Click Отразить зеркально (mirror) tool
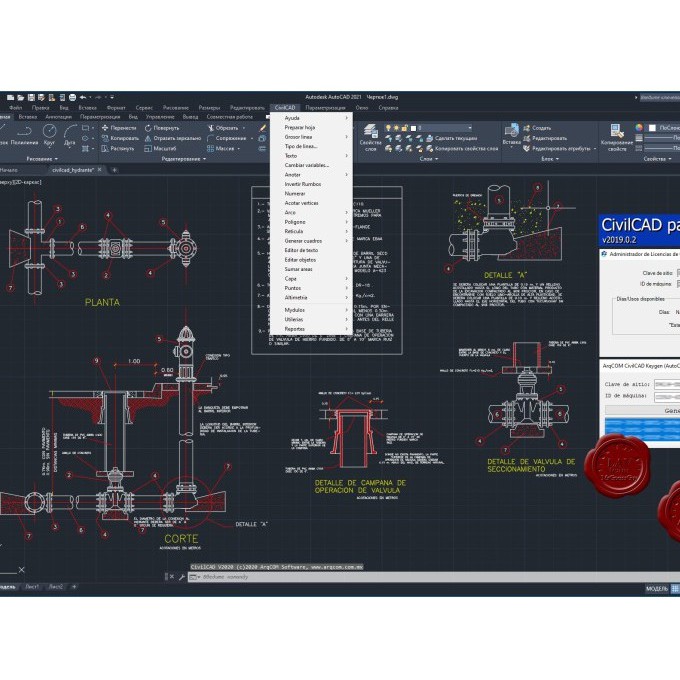Viewport: 680px width, 680px height. pos(173,138)
